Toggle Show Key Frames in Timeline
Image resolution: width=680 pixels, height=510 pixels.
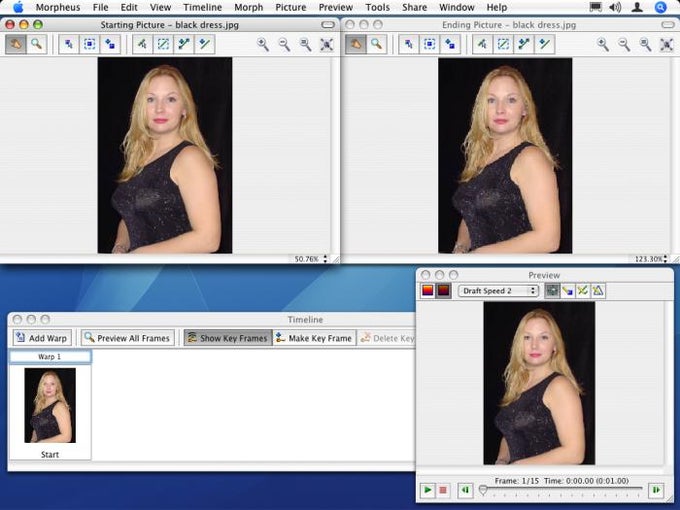tap(228, 338)
